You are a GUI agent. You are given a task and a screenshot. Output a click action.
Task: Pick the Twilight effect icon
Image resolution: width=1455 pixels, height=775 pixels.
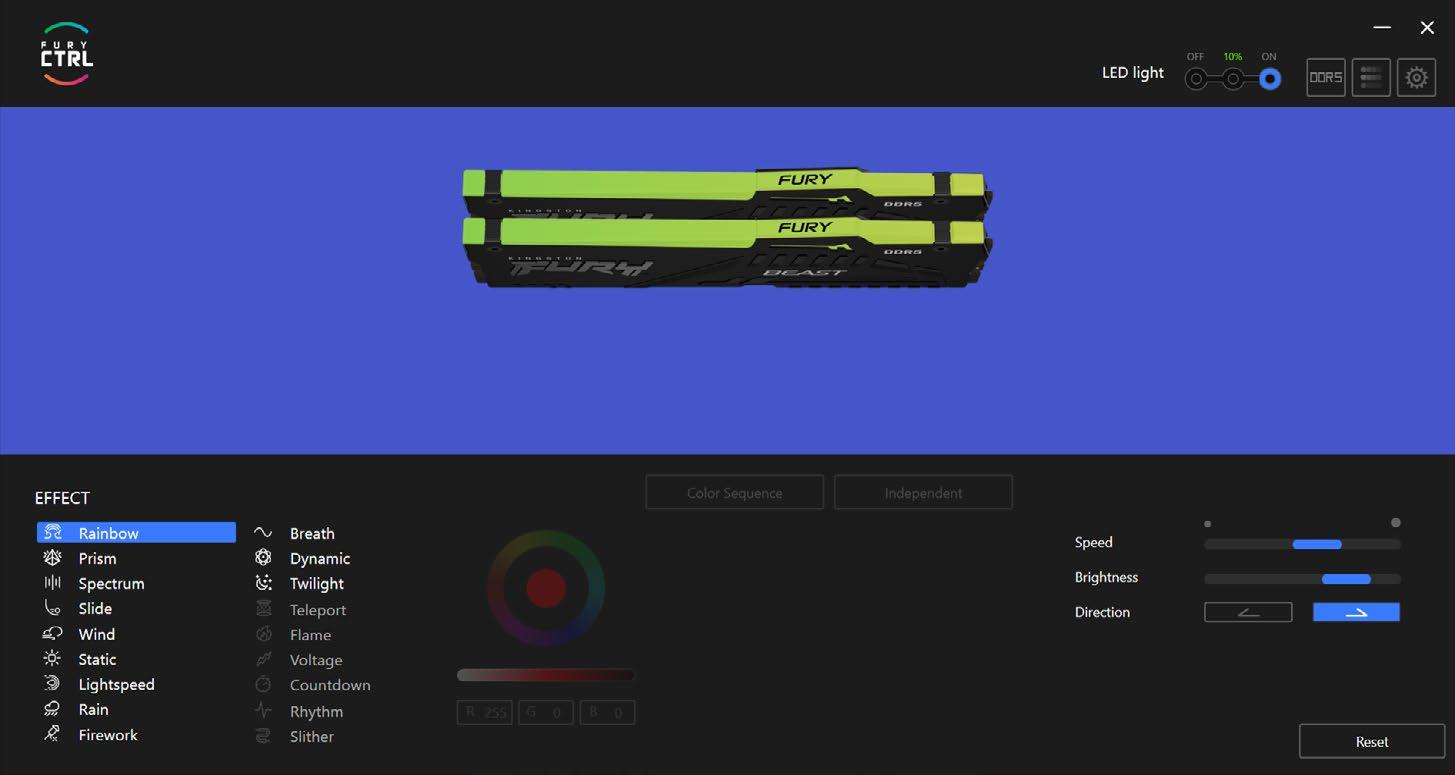click(263, 583)
